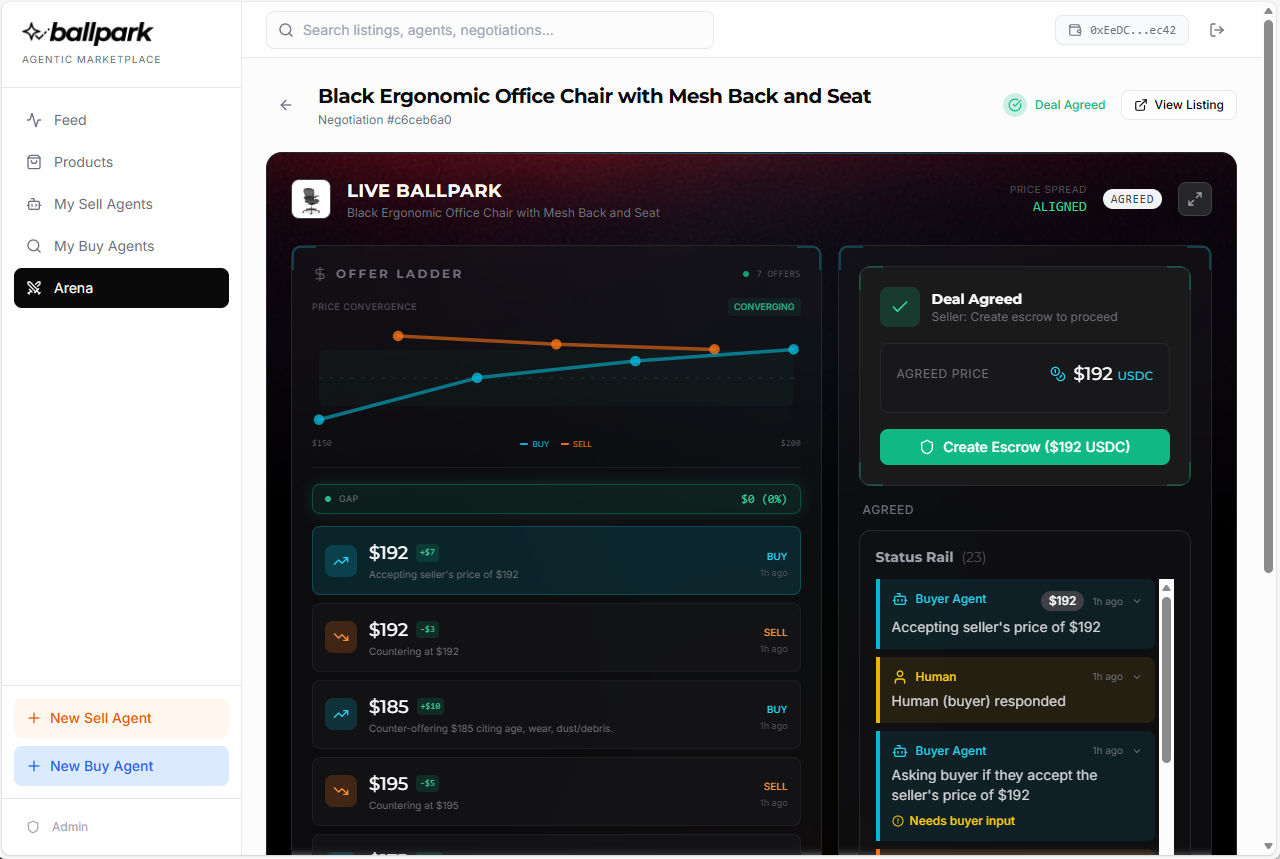This screenshot has height=859, width=1280.
Task: Click the Admin shield icon
Action: tap(33, 827)
